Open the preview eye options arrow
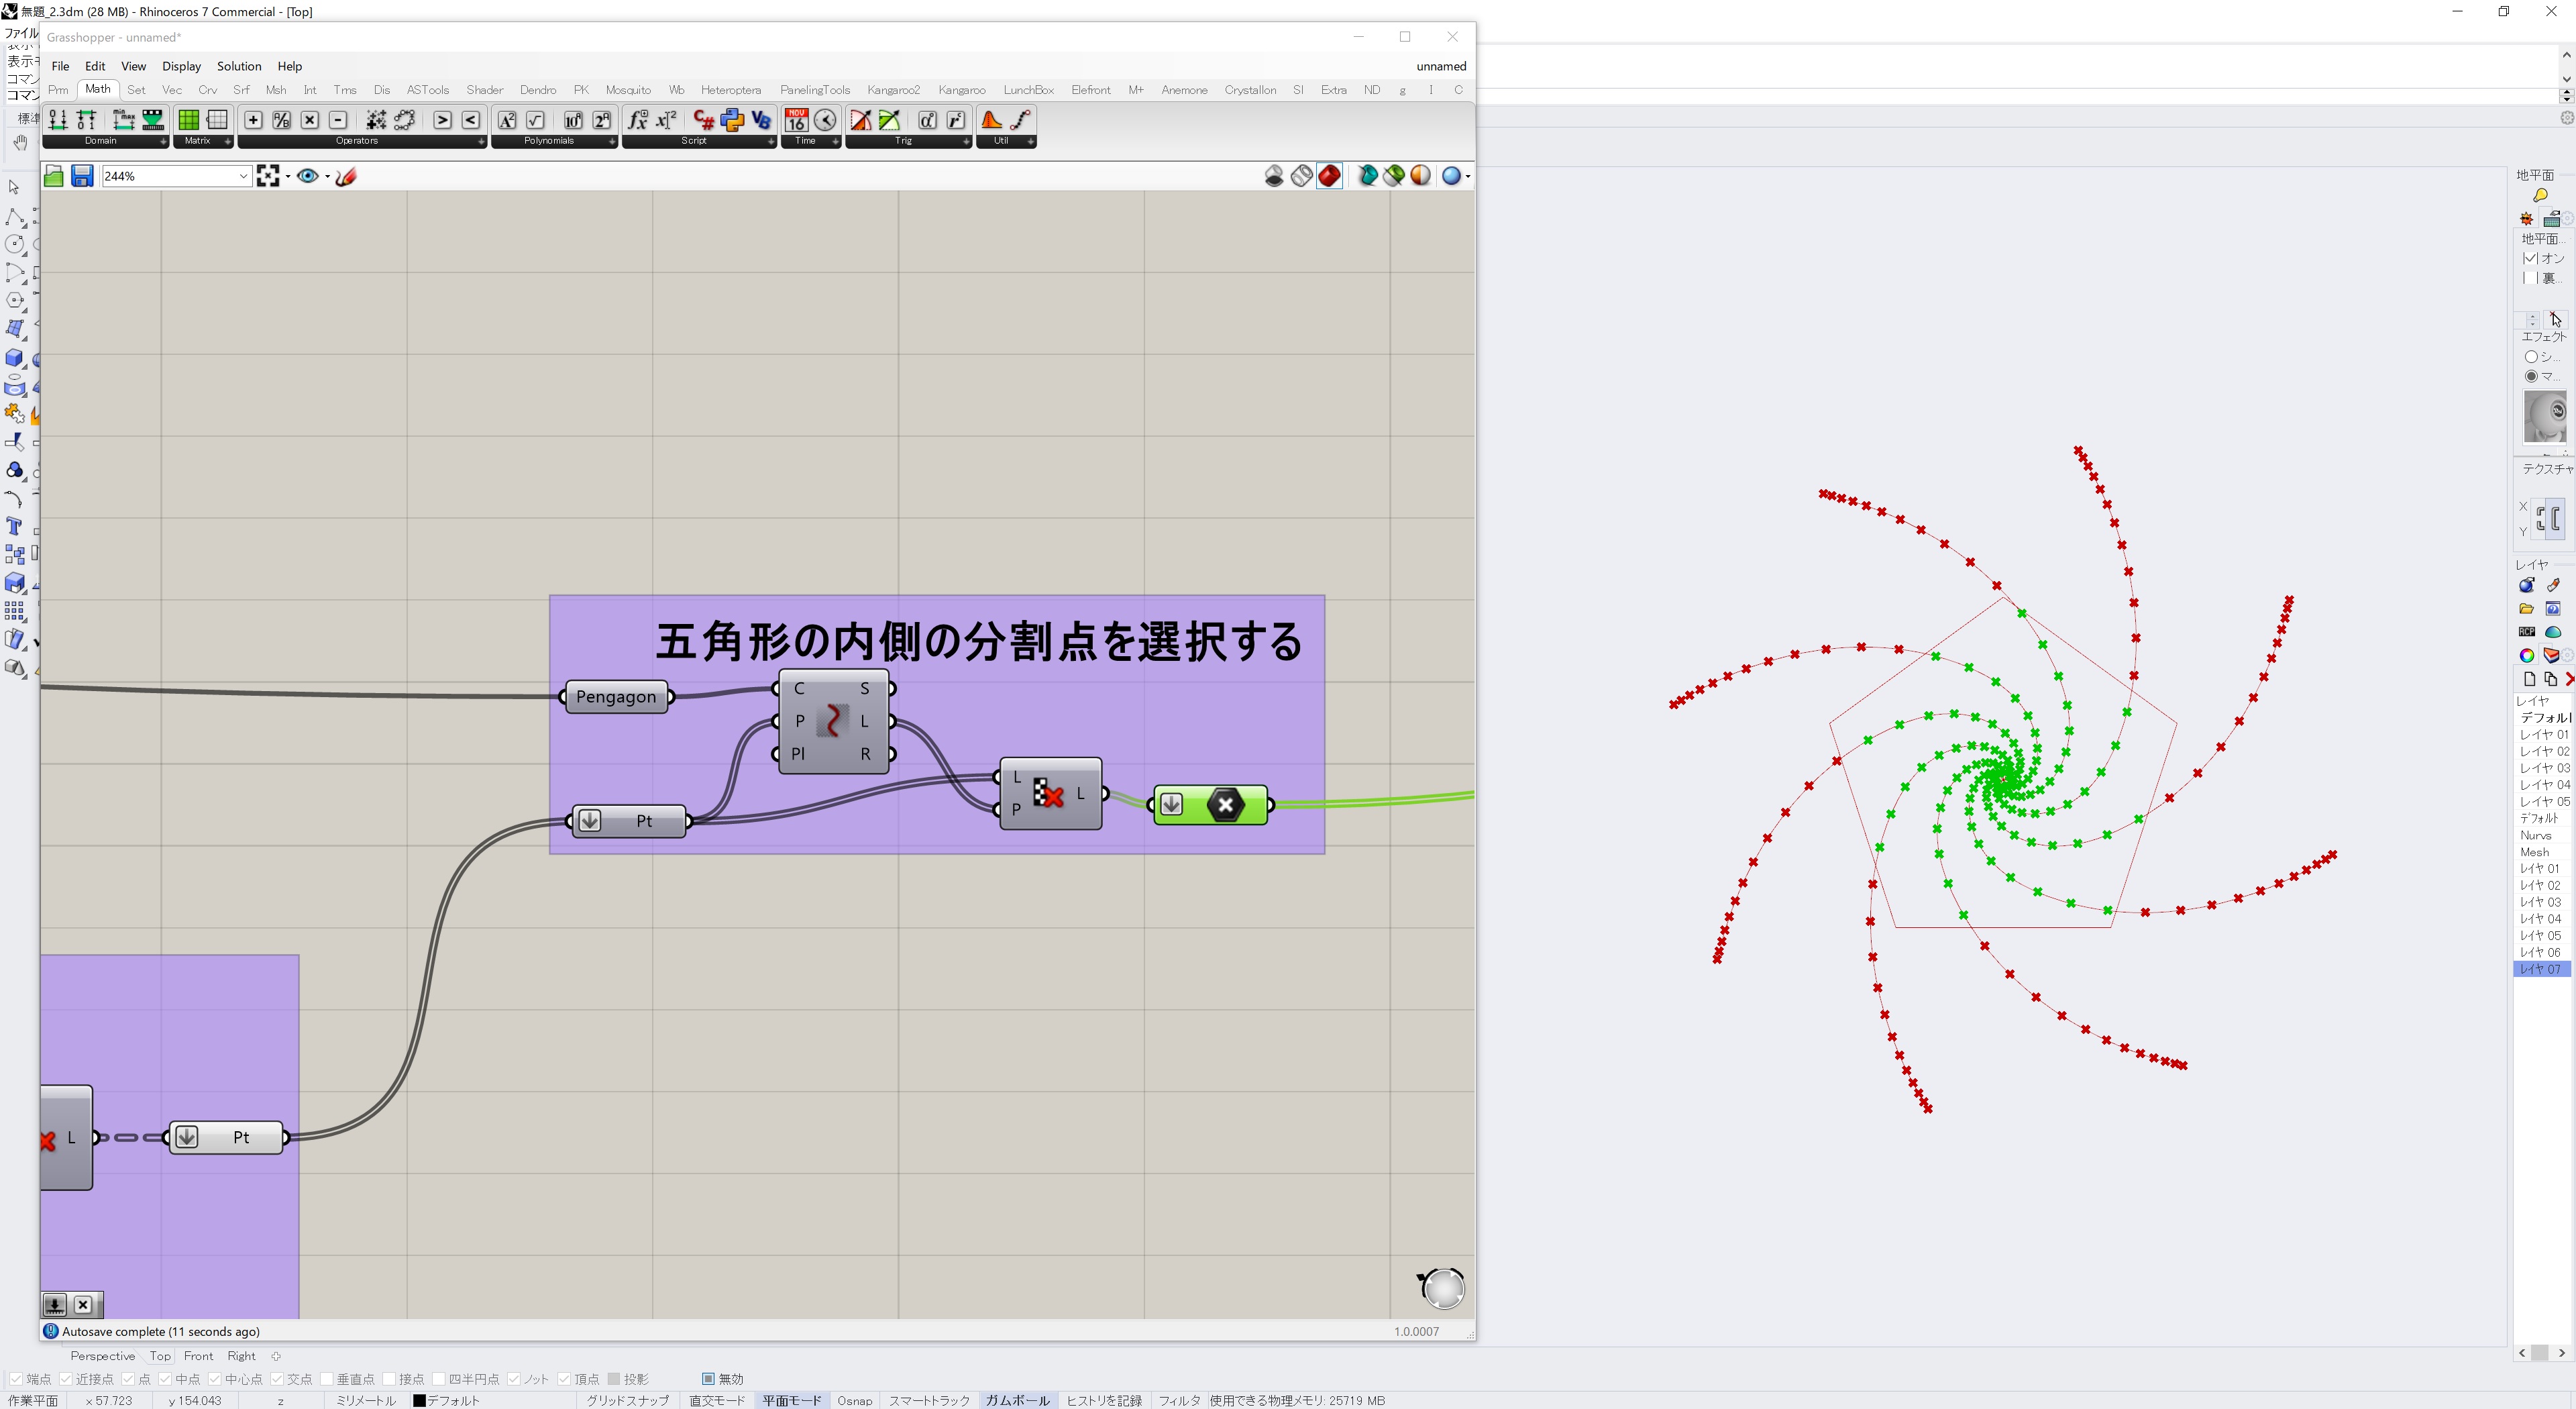 click(x=327, y=177)
